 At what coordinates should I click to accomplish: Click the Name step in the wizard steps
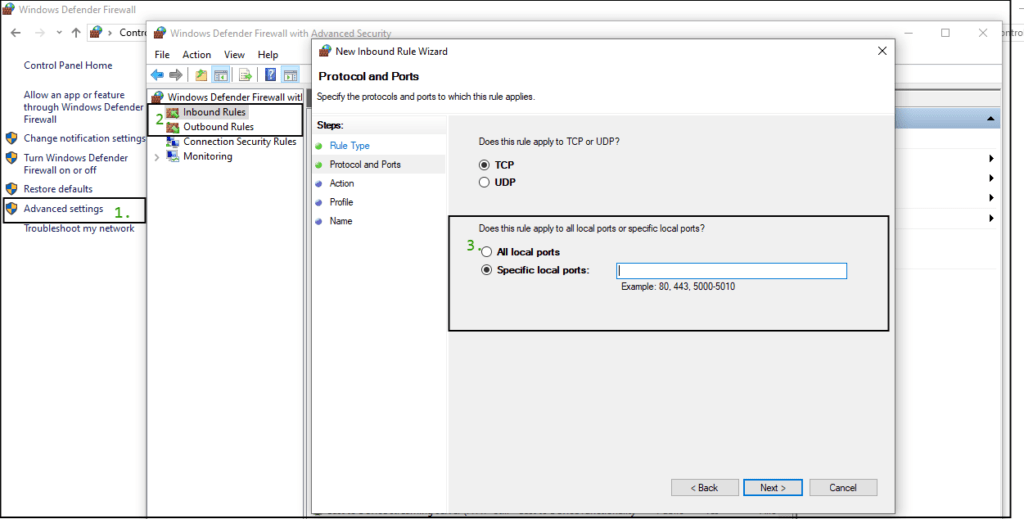(341, 221)
